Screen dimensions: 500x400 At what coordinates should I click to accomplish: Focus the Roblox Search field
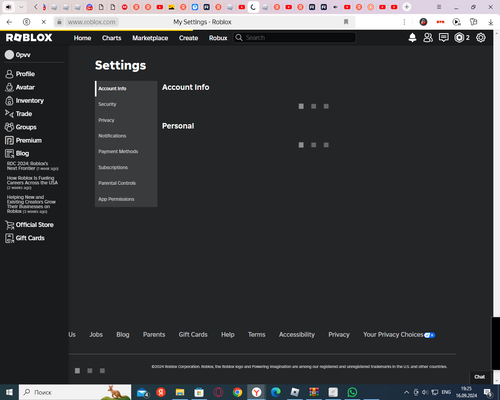[295, 38]
